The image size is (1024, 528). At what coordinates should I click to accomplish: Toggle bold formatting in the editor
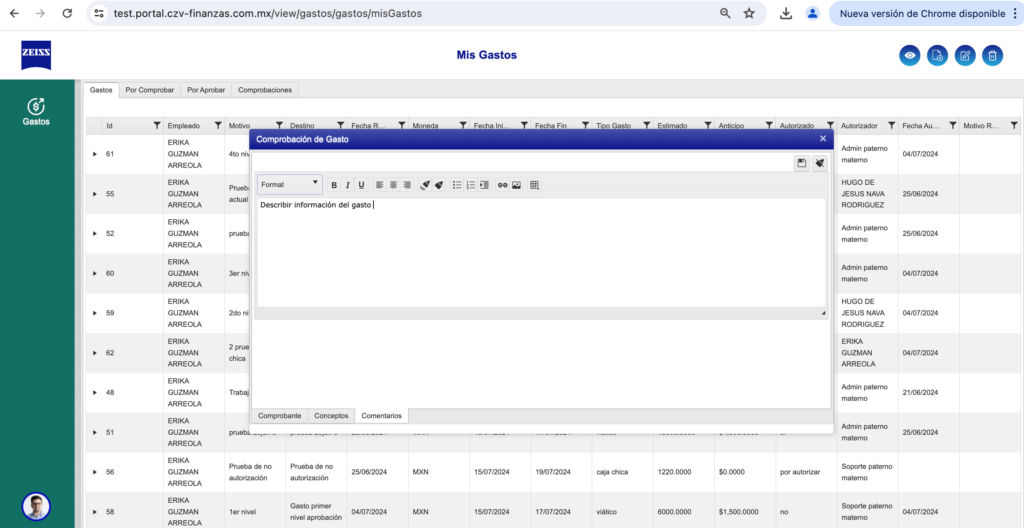point(334,185)
